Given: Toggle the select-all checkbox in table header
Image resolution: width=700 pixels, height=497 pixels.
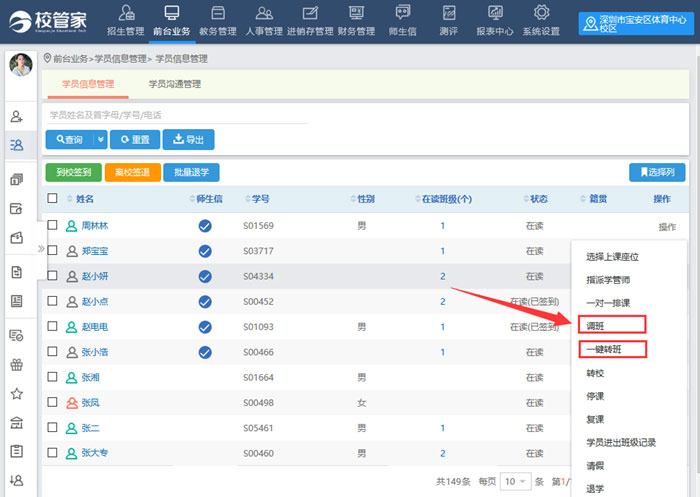Looking at the screenshot, I should point(53,199).
